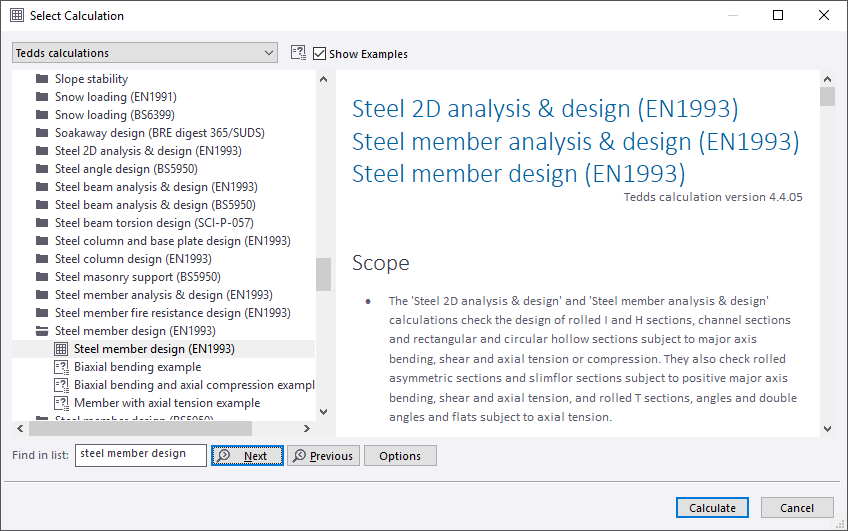This screenshot has height=531, width=848.
Task: Click the Show Examples help icon
Action: (298, 53)
